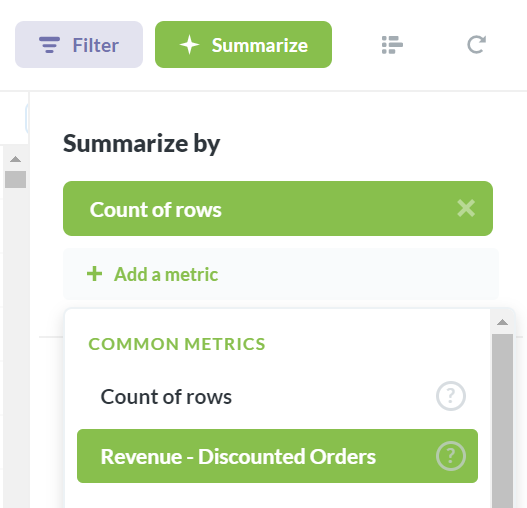Viewport: 527px width, 508px height.
Task: Click the left table scrollbar up arrow
Action: pos(15,159)
